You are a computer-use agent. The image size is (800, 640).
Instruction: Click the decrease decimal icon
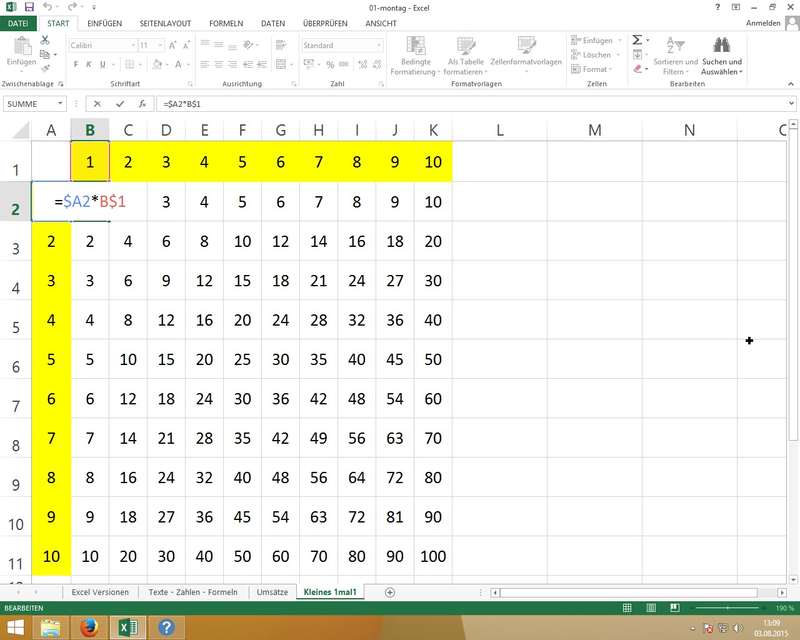[x=377, y=64]
